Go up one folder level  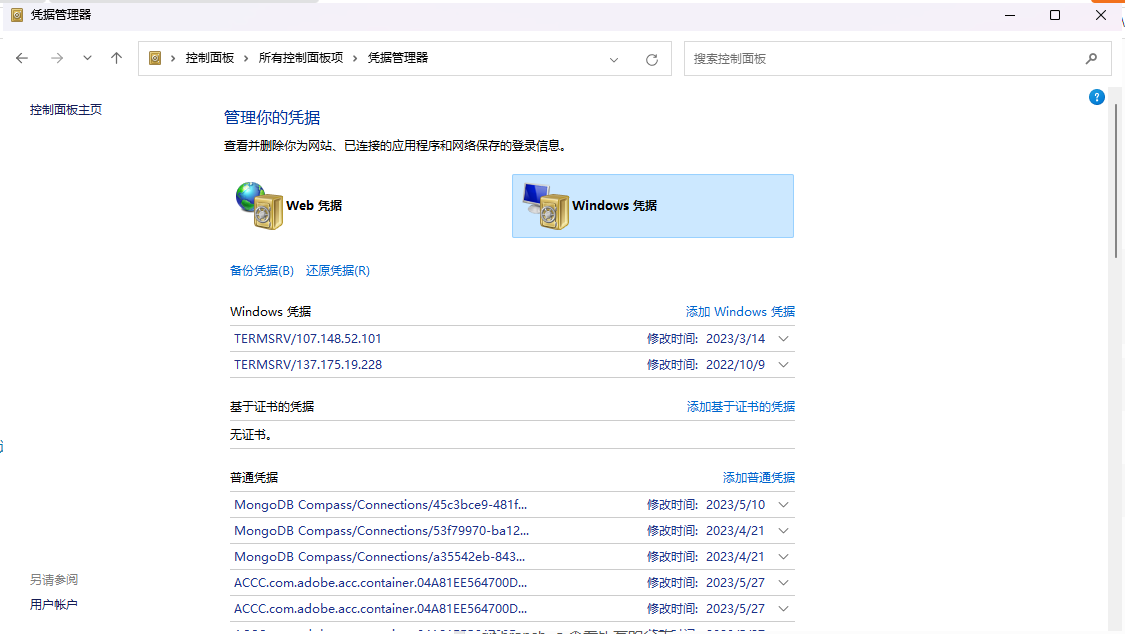point(116,58)
